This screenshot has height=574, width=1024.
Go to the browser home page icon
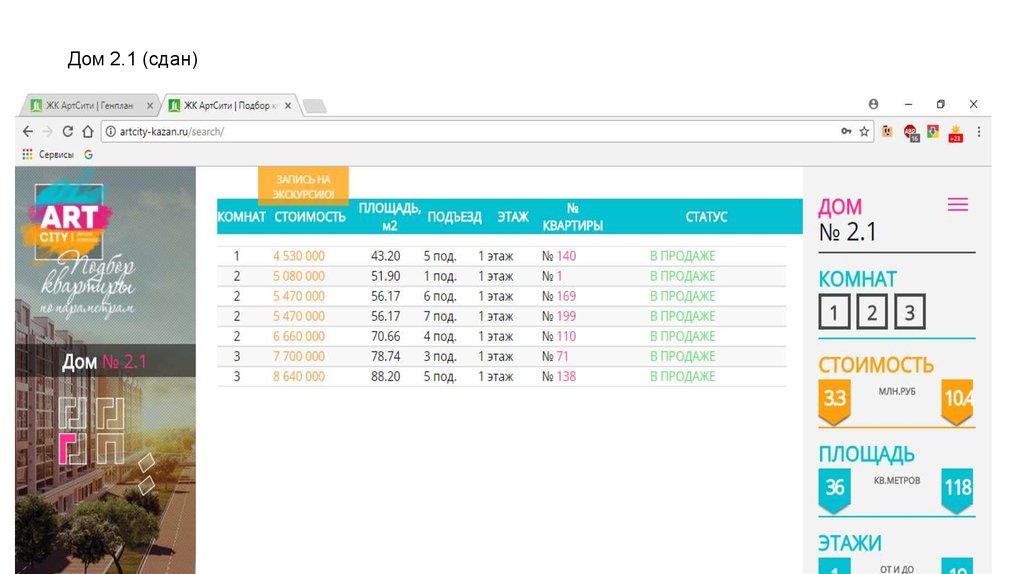click(x=88, y=131)
